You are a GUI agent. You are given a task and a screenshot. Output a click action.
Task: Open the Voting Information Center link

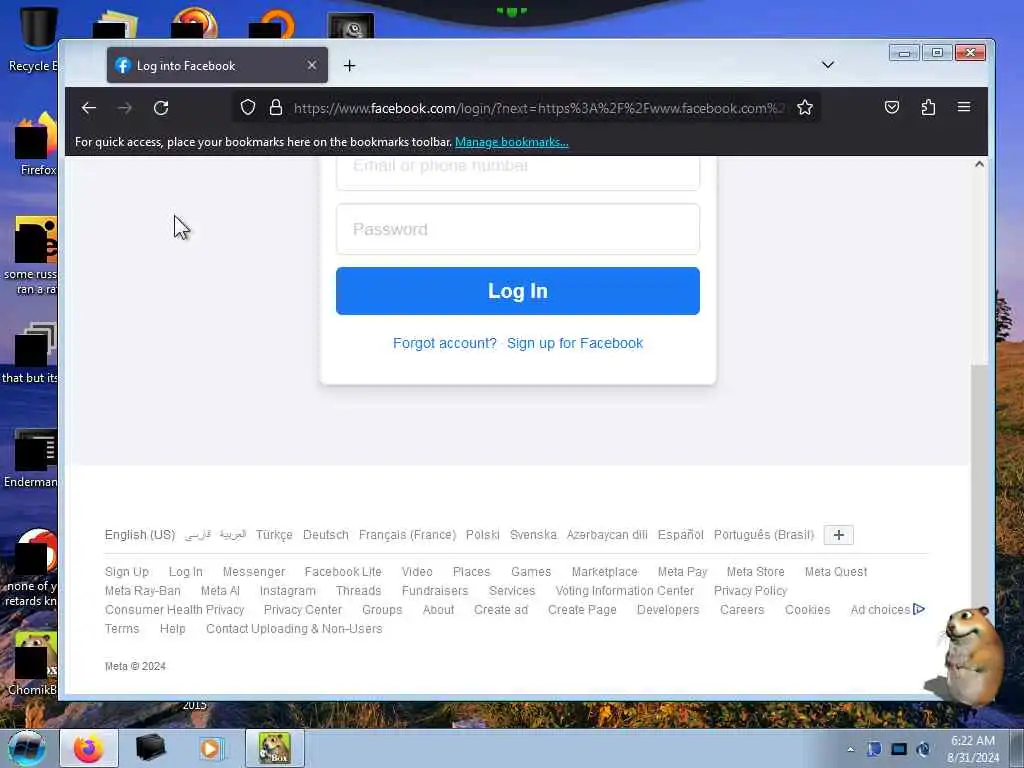624,591
